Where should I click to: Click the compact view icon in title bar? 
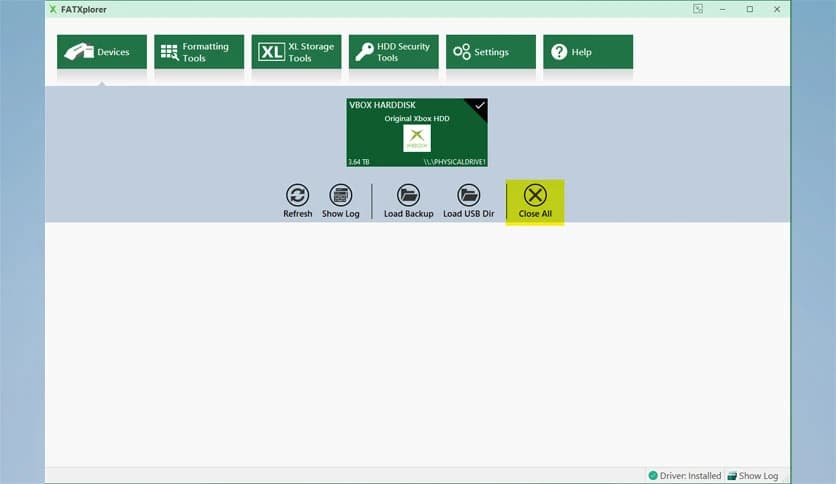coord(698,9)
